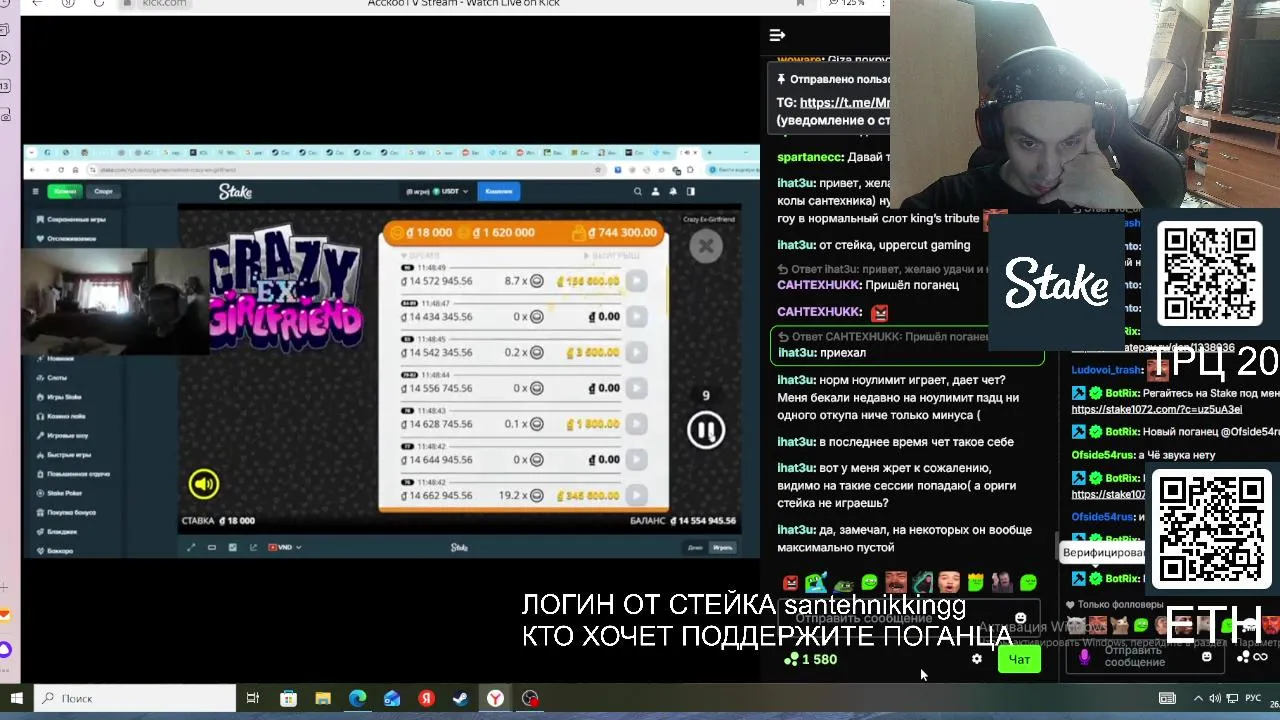This screenshot has height=720, width=1280.
Task: Toggle Stake side panel icon in header
Action: coord(690,191)
